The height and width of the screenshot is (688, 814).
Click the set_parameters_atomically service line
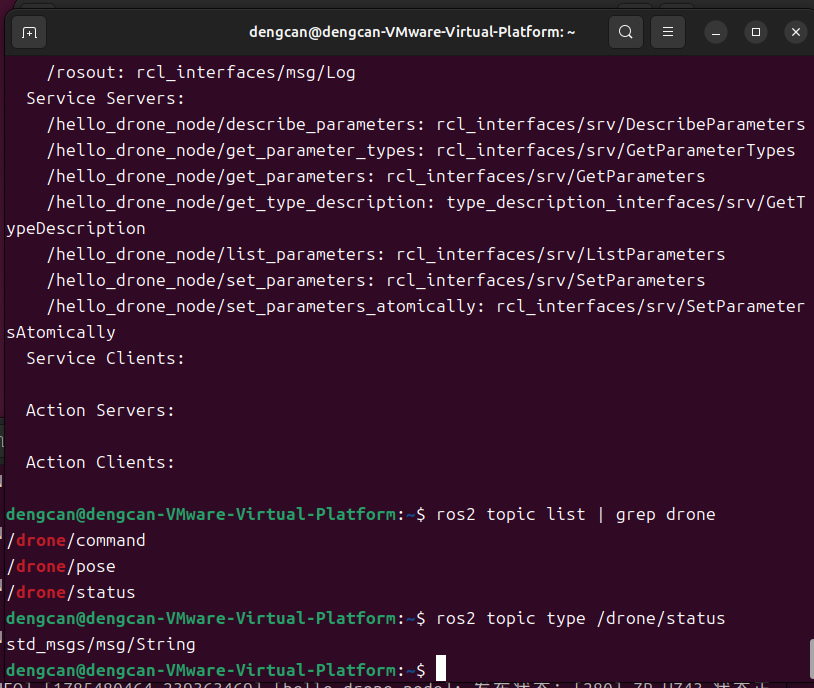coord(426,306)
